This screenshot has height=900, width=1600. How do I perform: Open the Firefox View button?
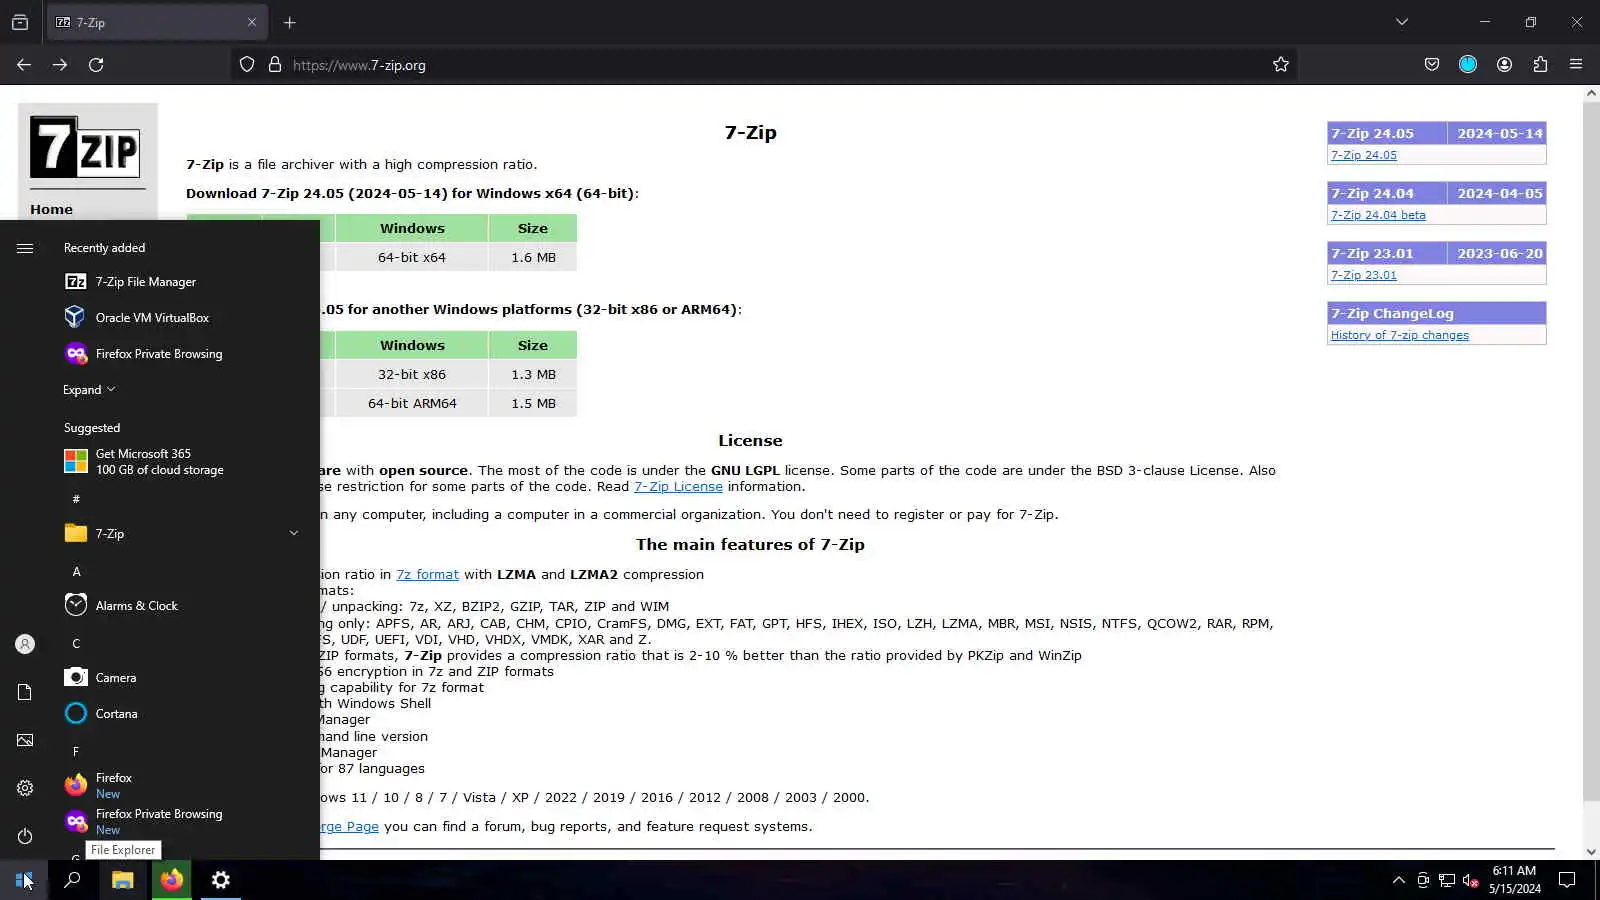click(x=20, y=22)
